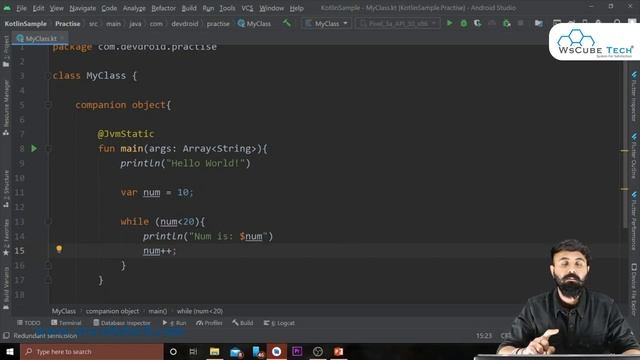Collapse while loop fold marker on line 13
This screenshot has height=360, width=640.
(x=48, y=222)
